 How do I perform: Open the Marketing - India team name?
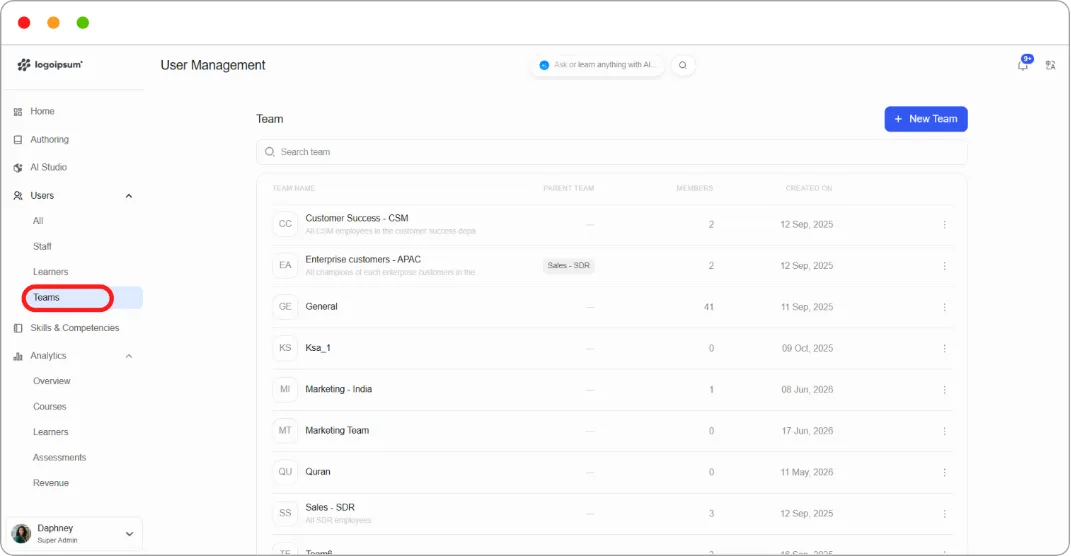pyautogui.click(x=338, y=389)
